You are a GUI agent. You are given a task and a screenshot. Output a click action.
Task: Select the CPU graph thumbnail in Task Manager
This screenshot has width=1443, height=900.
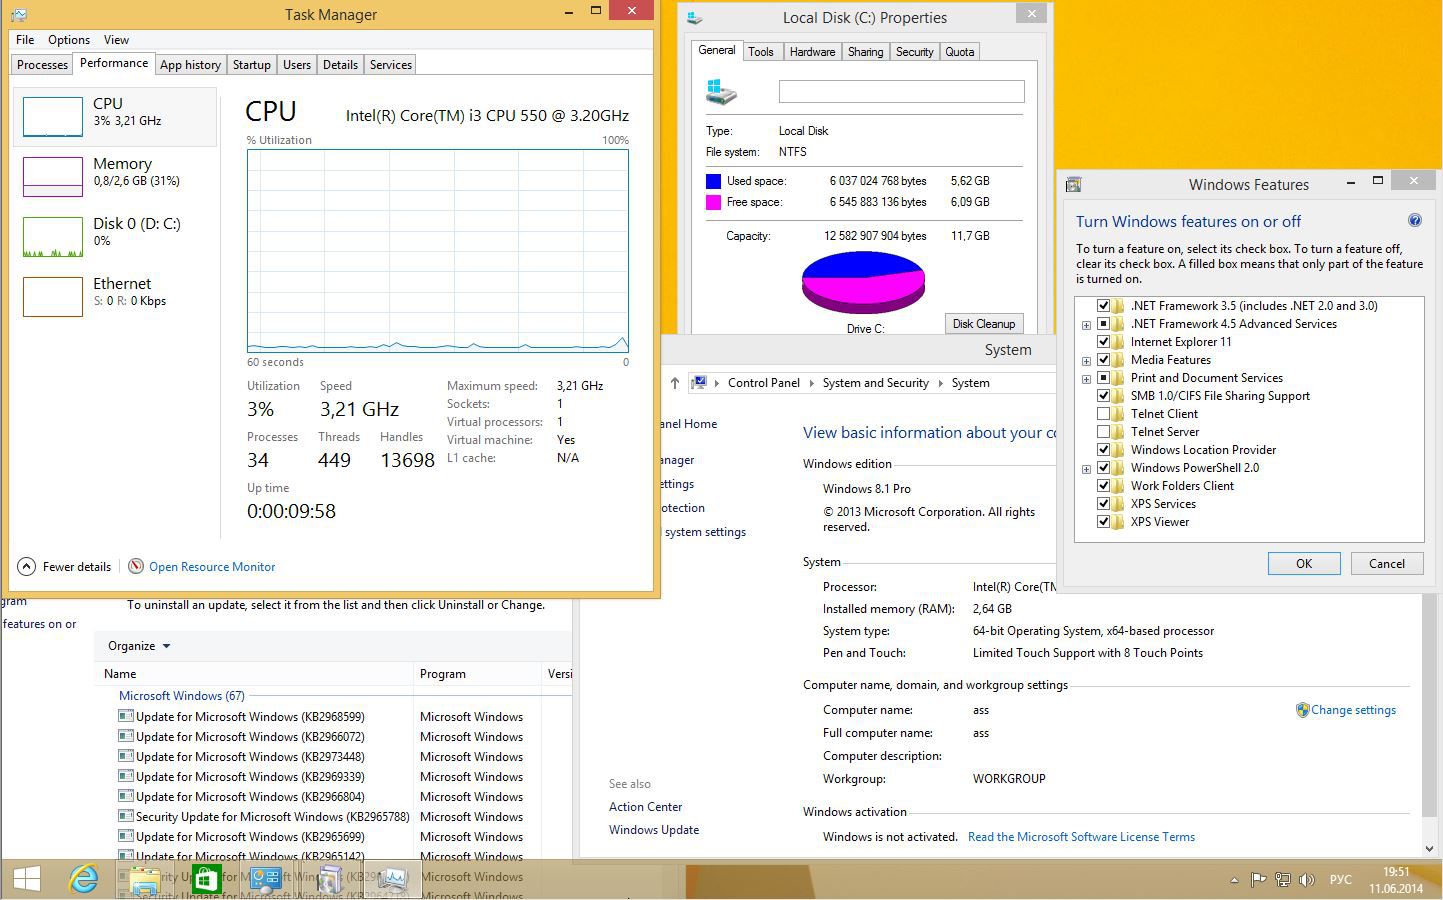click(x=53, y=116)
